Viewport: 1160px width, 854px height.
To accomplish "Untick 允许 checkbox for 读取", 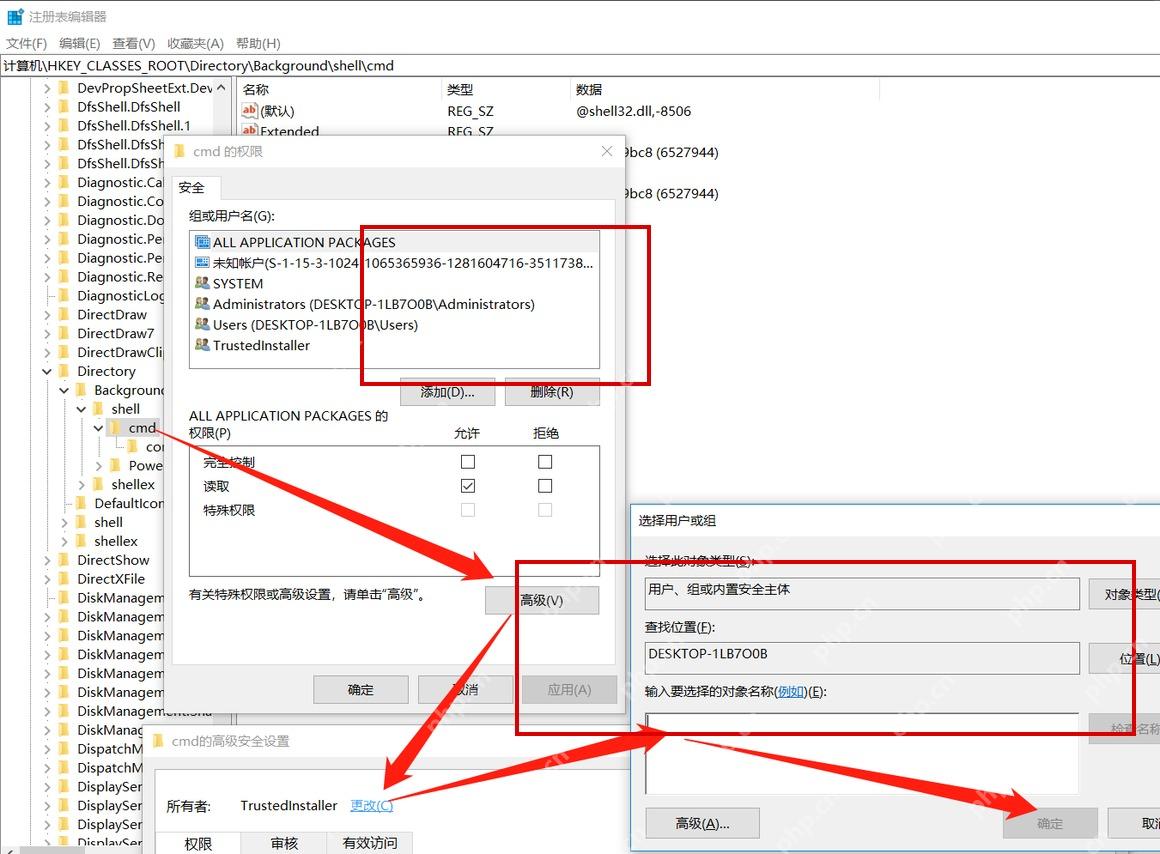I will [468, 486].
